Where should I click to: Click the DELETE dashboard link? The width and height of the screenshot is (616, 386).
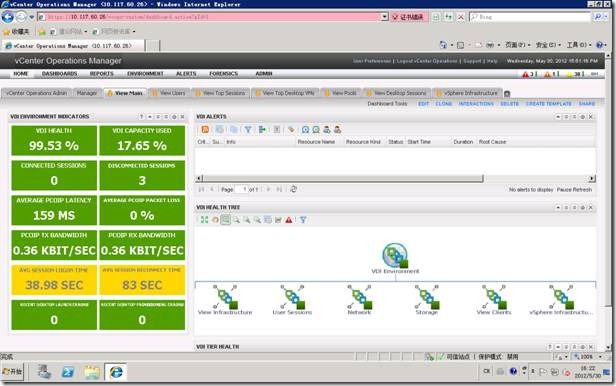(510, 104)
